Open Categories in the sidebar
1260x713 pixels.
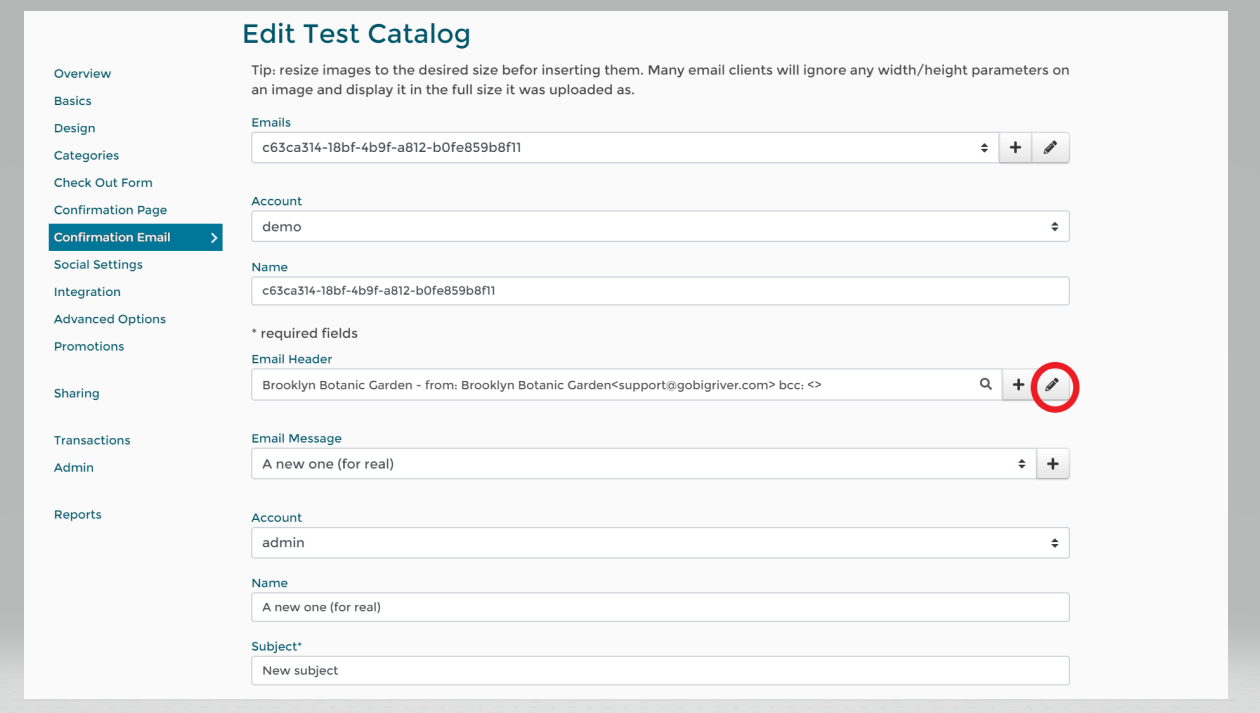[x=87, y=155]
